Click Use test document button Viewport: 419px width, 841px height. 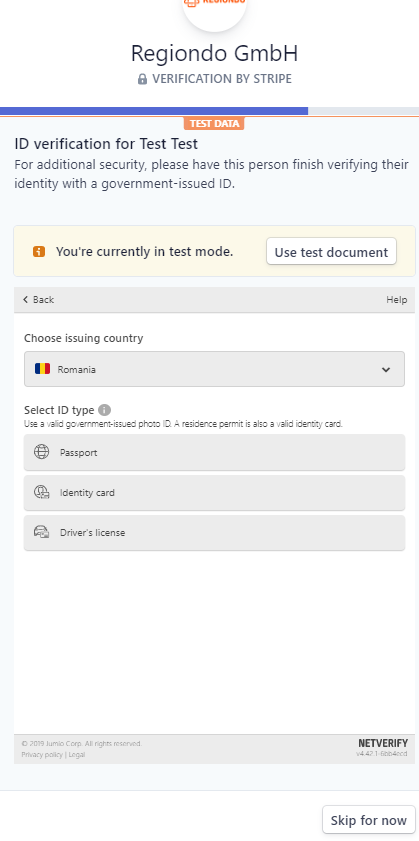(331, 252)
